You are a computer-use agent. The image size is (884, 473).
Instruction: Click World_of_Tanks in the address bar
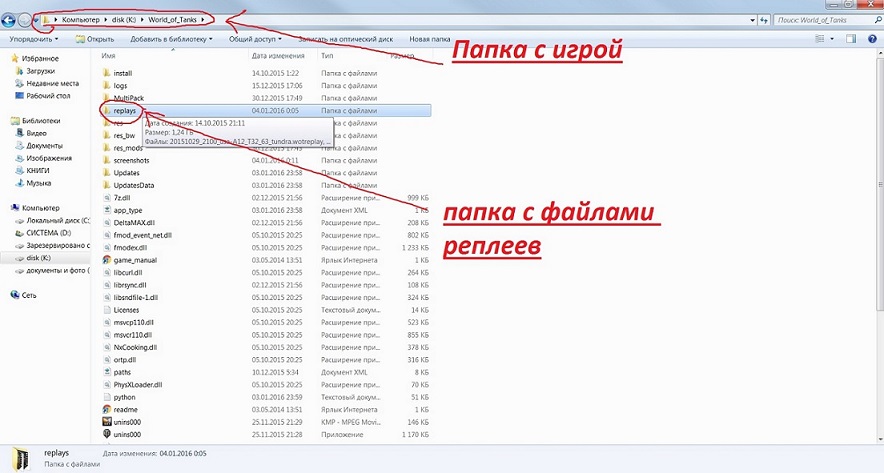tap(173, 20)
